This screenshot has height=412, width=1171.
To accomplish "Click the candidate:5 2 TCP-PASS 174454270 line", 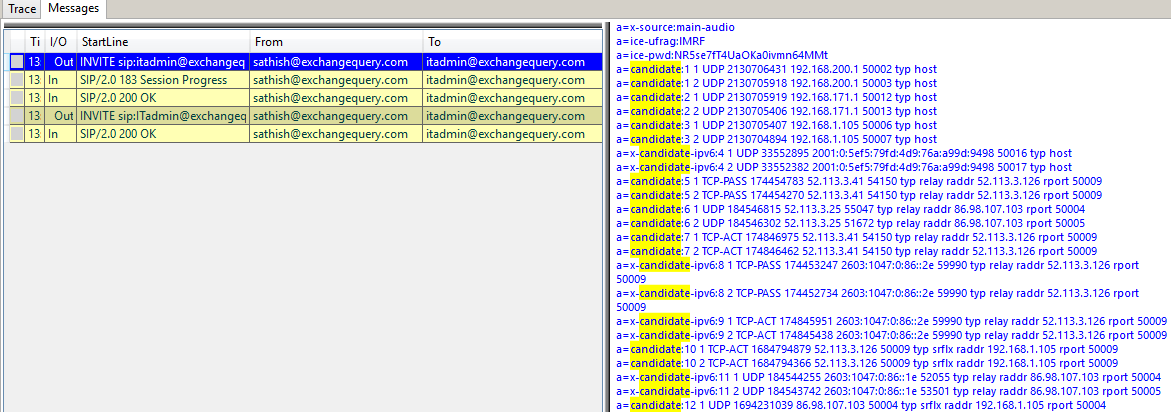I will [860, 195].
